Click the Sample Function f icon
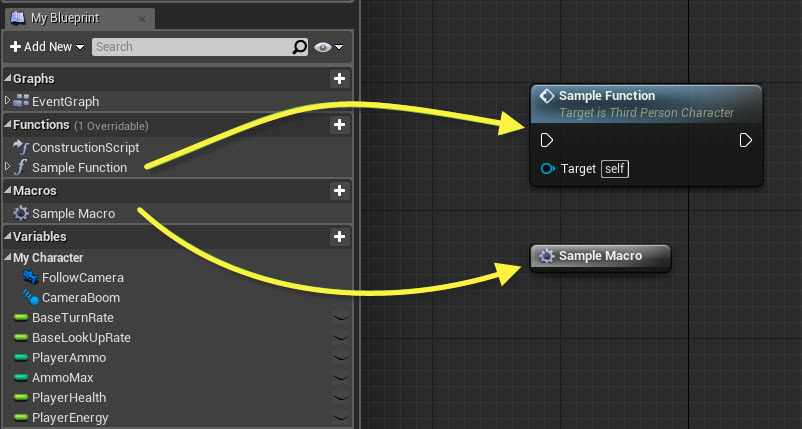Screen dimensions: 802x429 click(x=21, y=167)
